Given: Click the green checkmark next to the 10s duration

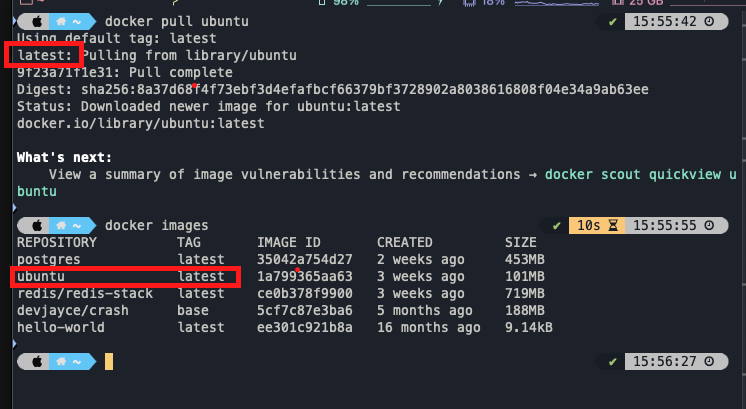Looking at the screenshot, I should point(556,226).
